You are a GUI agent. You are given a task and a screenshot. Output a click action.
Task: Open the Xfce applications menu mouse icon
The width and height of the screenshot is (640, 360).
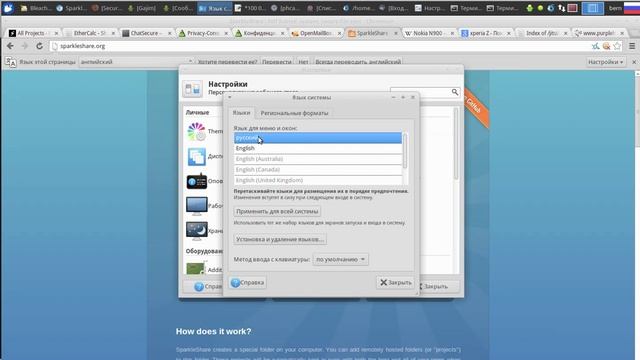click(x=8, y=8)
